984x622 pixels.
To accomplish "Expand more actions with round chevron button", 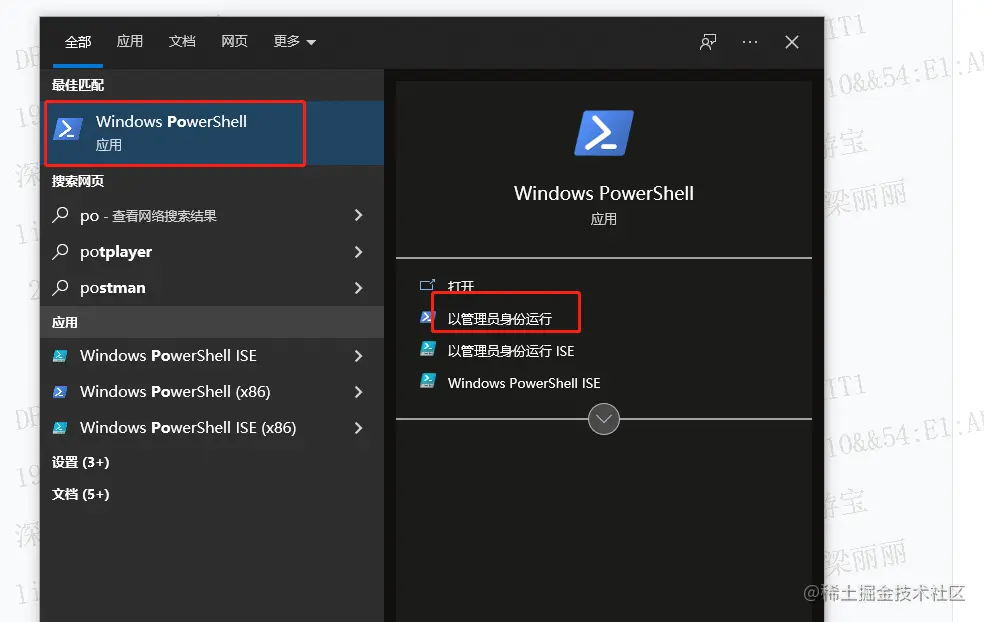I will (604, 419).
